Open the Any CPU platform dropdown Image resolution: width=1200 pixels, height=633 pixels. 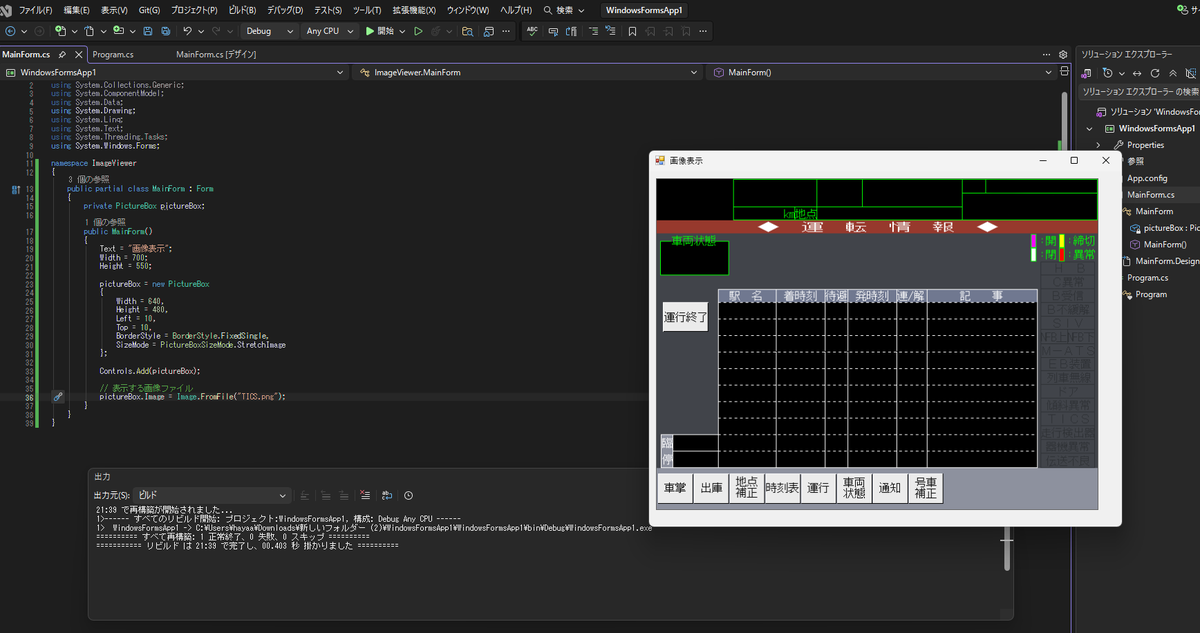tap(329, 31)
